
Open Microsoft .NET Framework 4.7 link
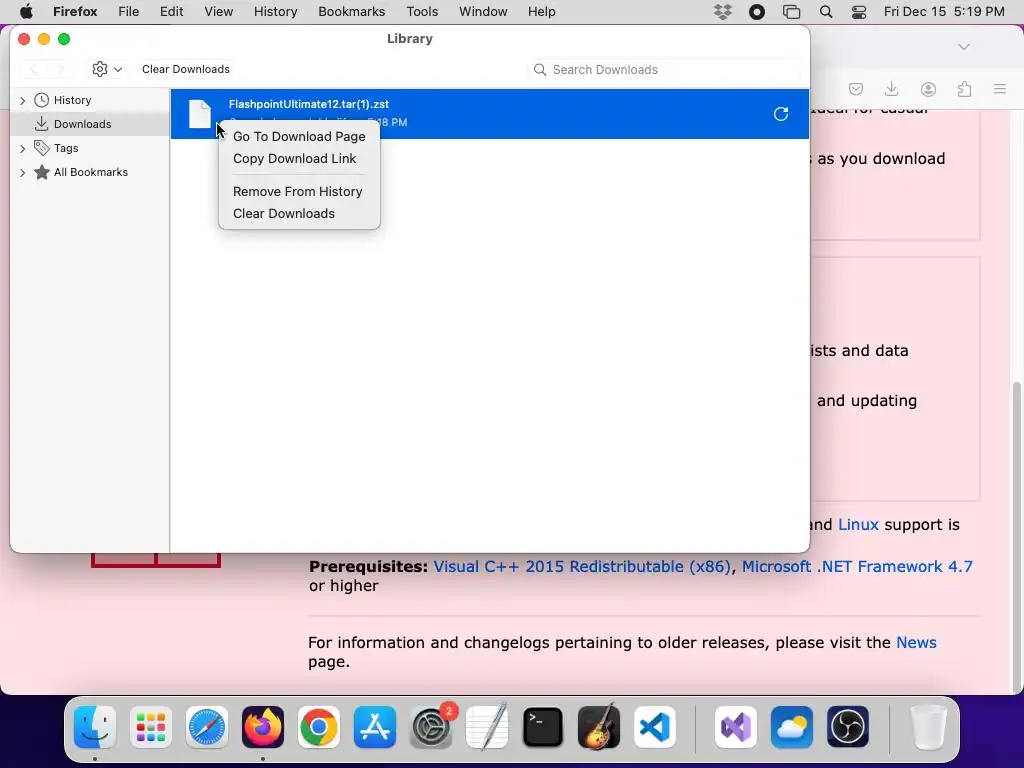point(857,566)
